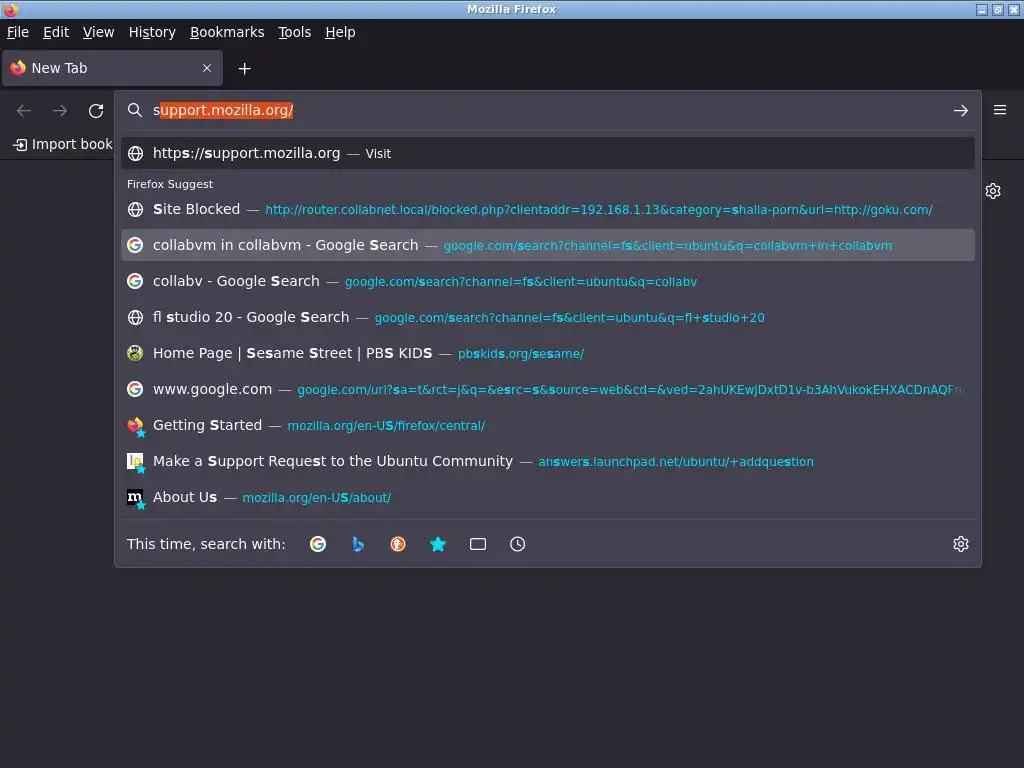Open the Edit menu

[x=56, y=32]
